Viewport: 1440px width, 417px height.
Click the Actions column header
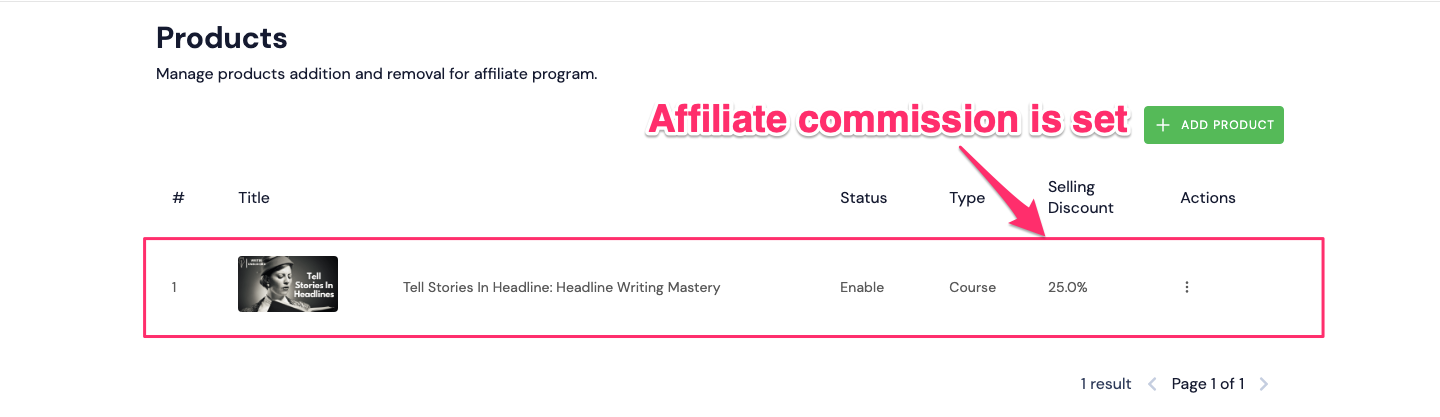[x=1208, y=197]
